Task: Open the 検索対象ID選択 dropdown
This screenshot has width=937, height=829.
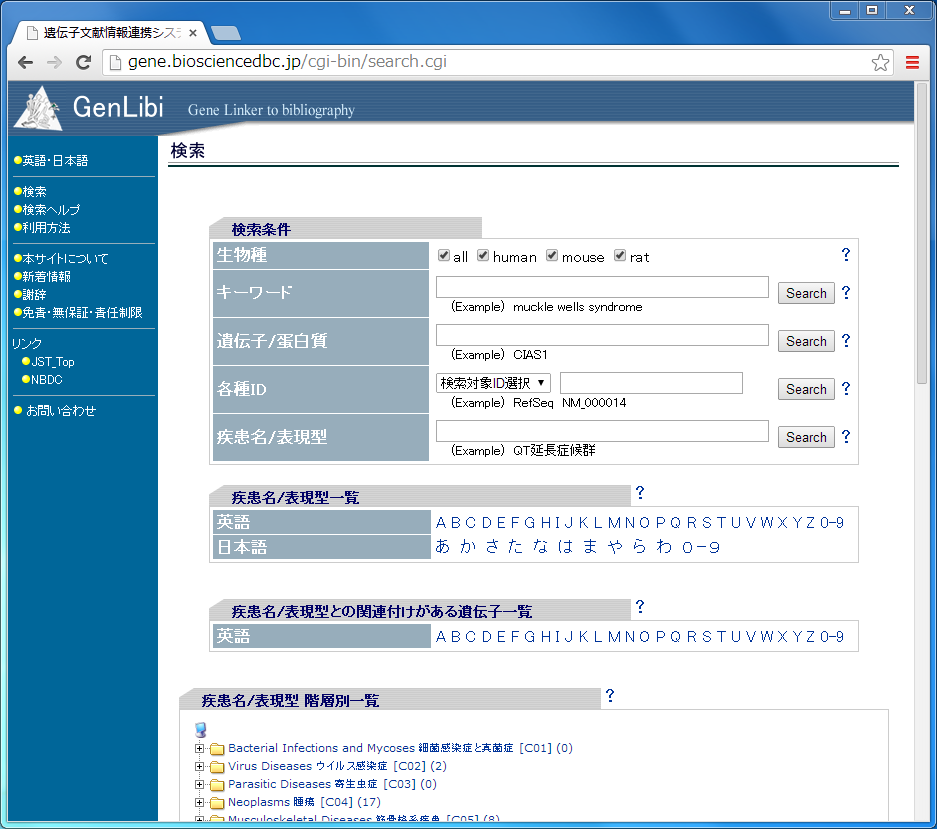Action: (494, 383)
